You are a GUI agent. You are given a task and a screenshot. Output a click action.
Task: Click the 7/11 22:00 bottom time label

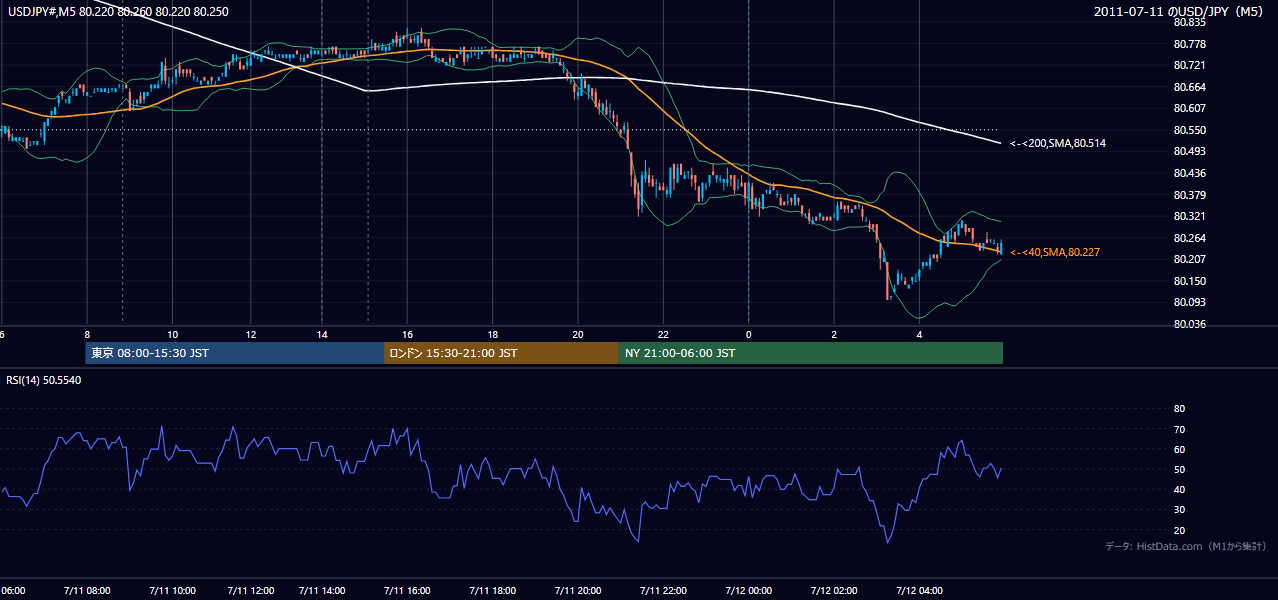pos(663,590)
